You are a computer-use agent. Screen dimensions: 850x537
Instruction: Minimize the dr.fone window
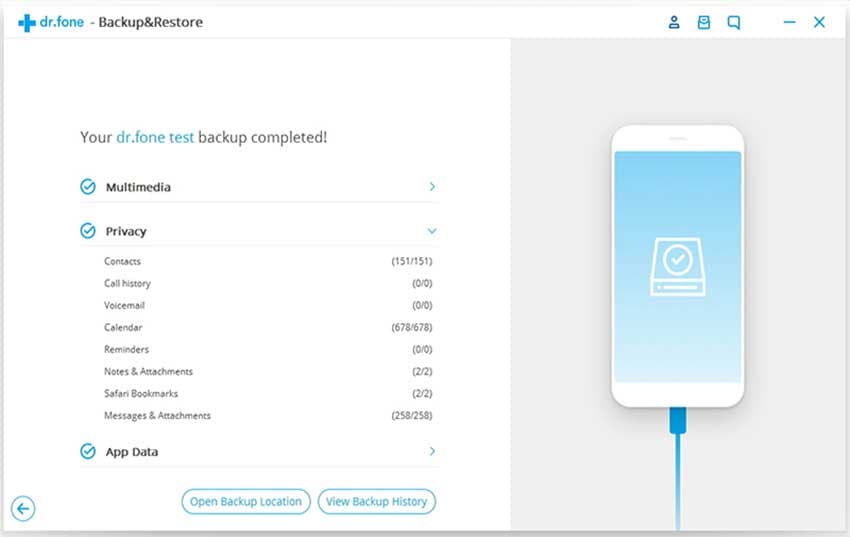(x=789, y=22)
